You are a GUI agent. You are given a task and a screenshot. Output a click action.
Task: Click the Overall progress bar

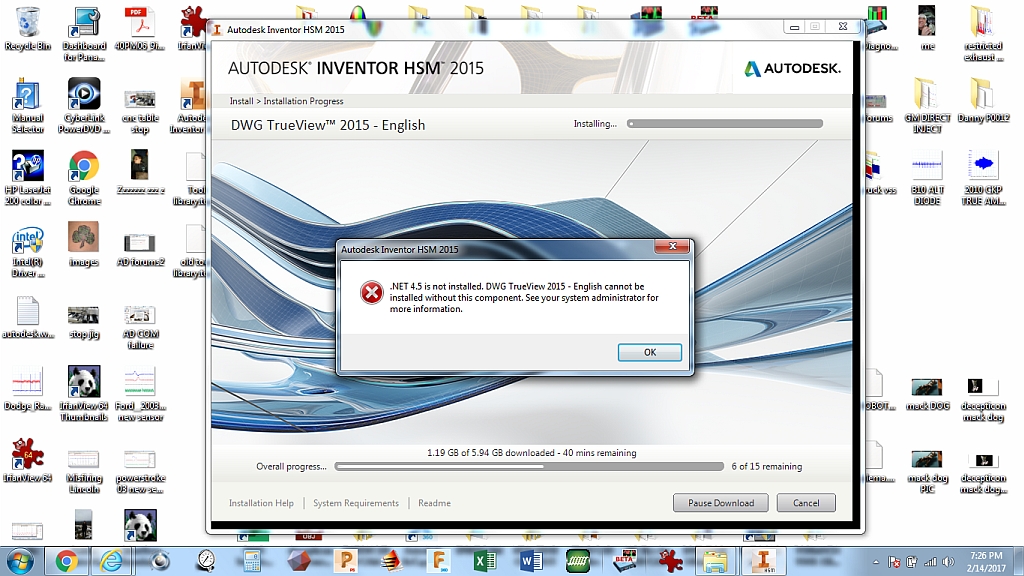(529, 465)
